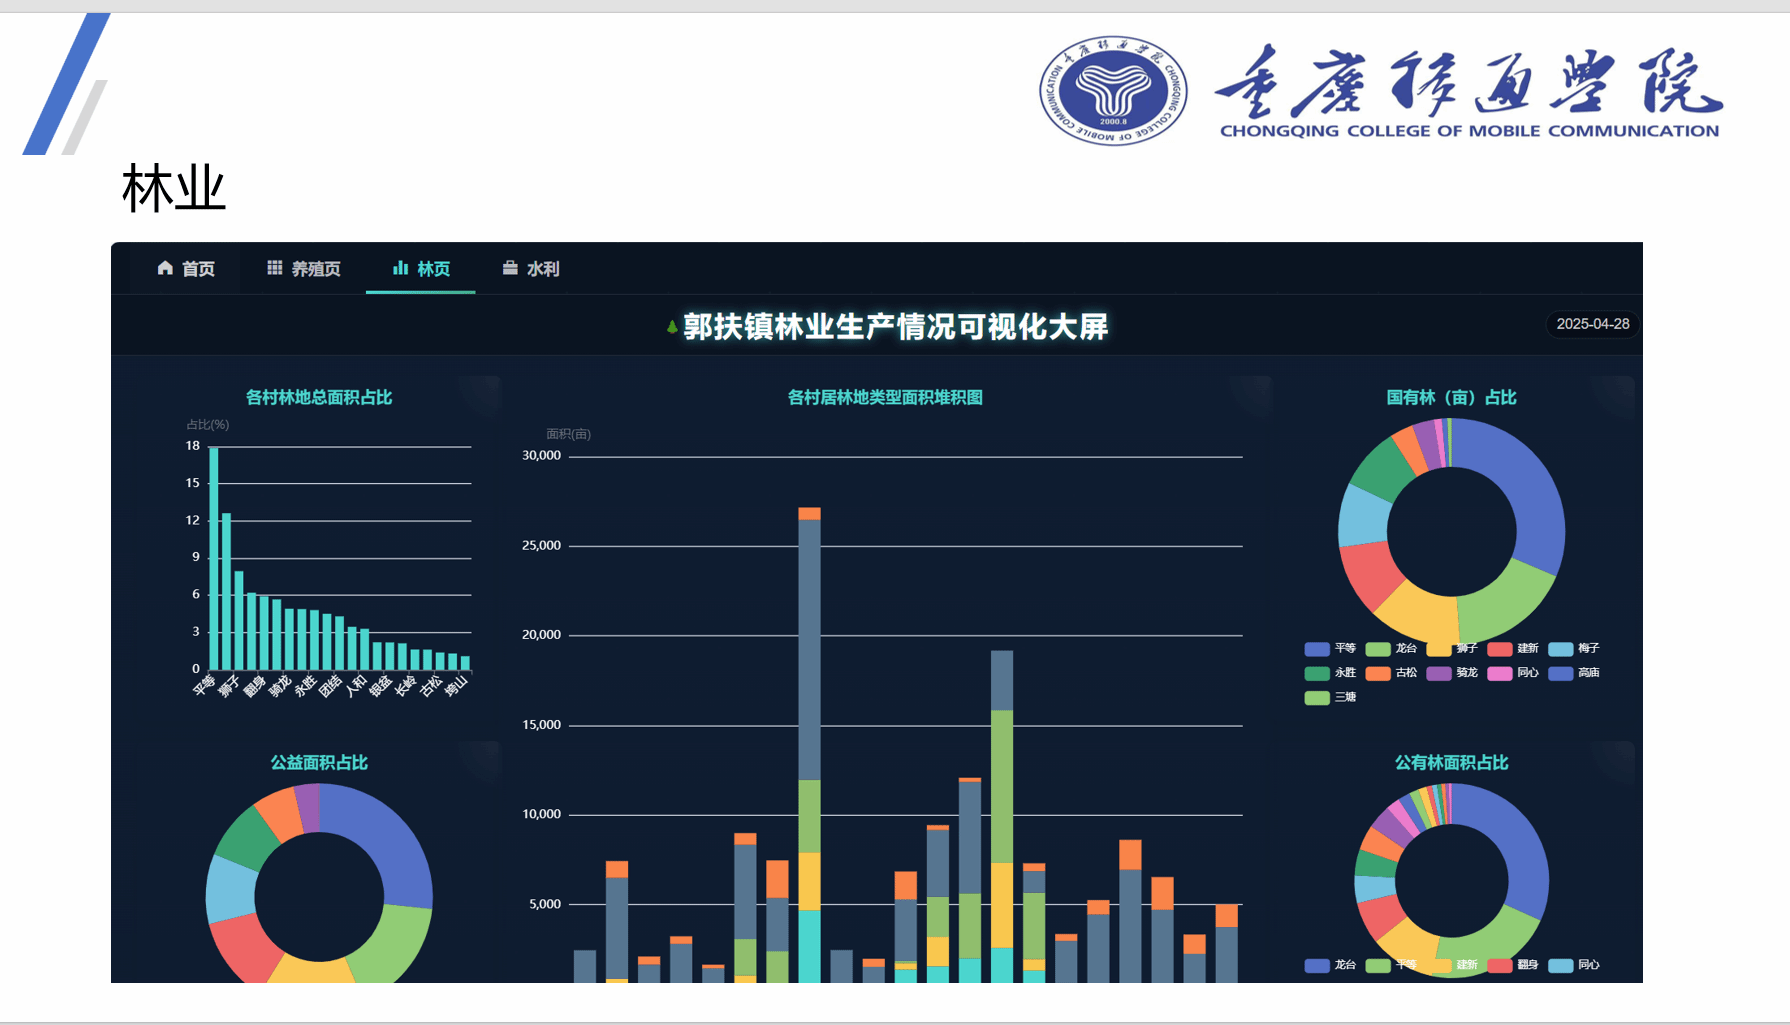
Task: Toggle 骑龙 legend item in 国有林 chart
Action: pyautogui.click(x=1453, y=673)
